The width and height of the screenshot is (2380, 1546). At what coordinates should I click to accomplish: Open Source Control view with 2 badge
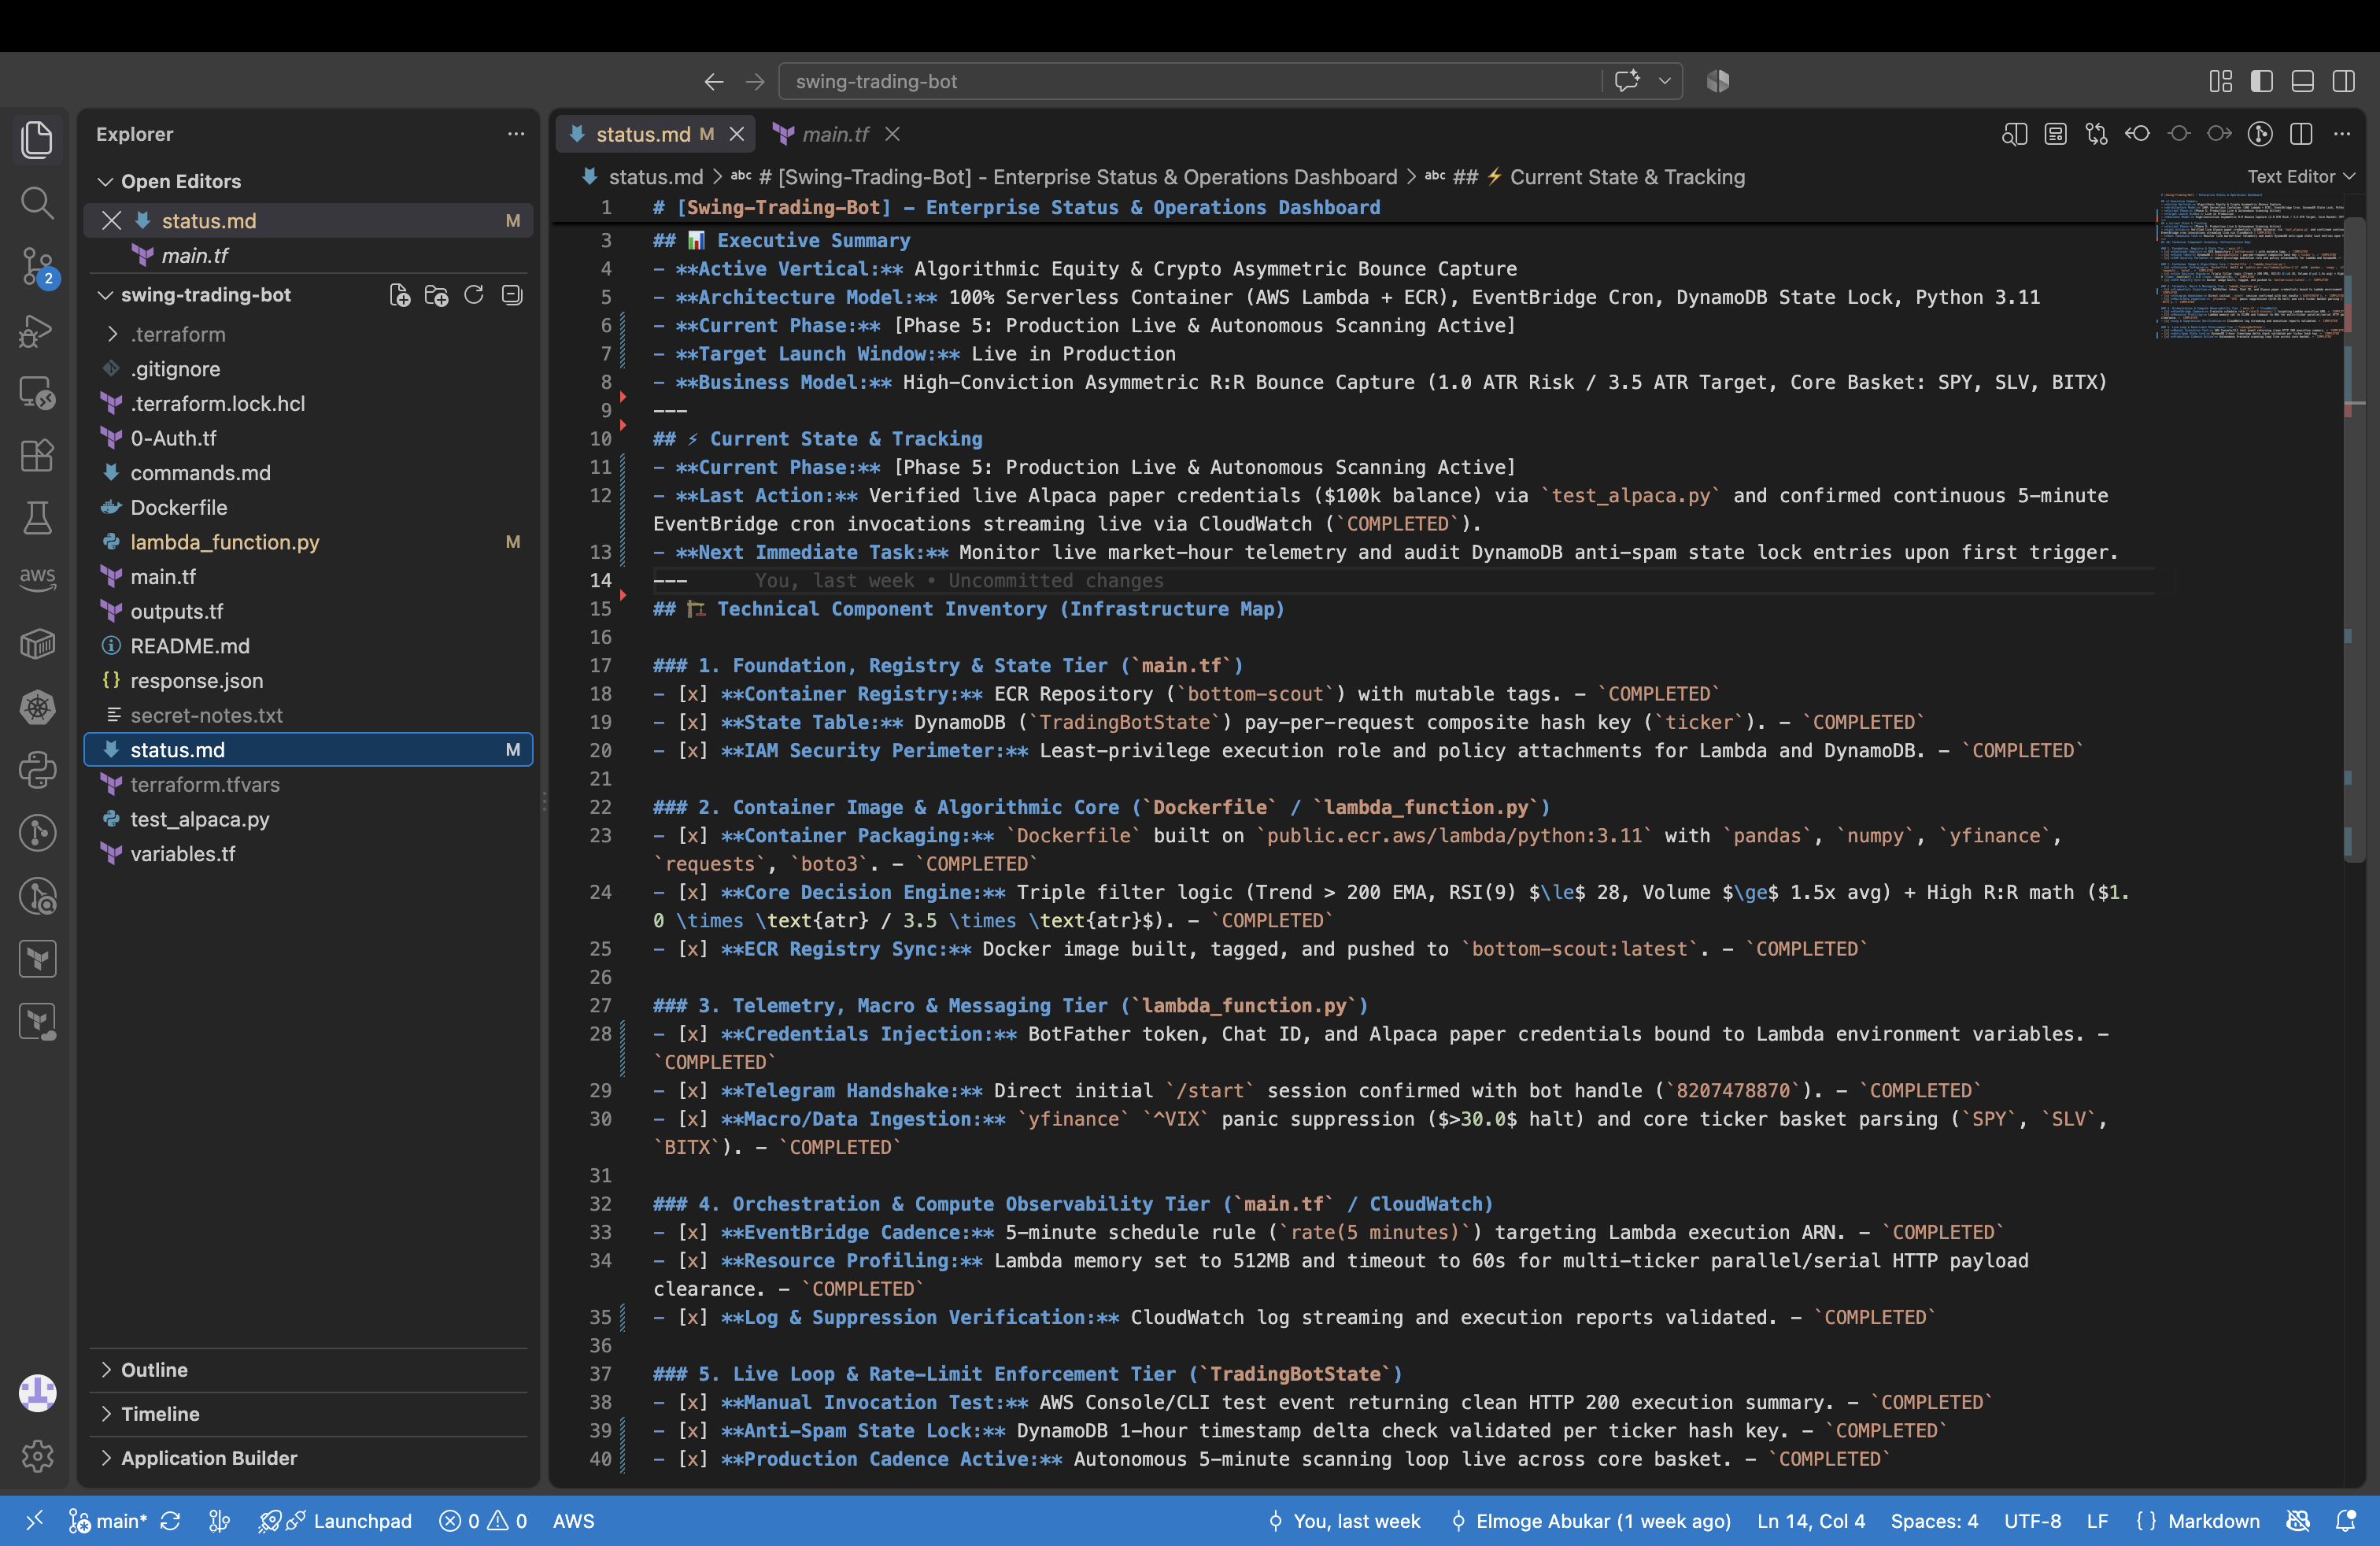(x=37, y=267)
